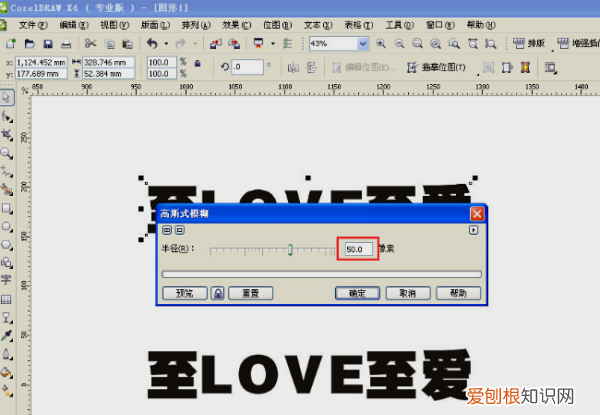Click the radius value field showing 50.0
Viewport: 600px width, 415px height.
(x=359, y=249)
